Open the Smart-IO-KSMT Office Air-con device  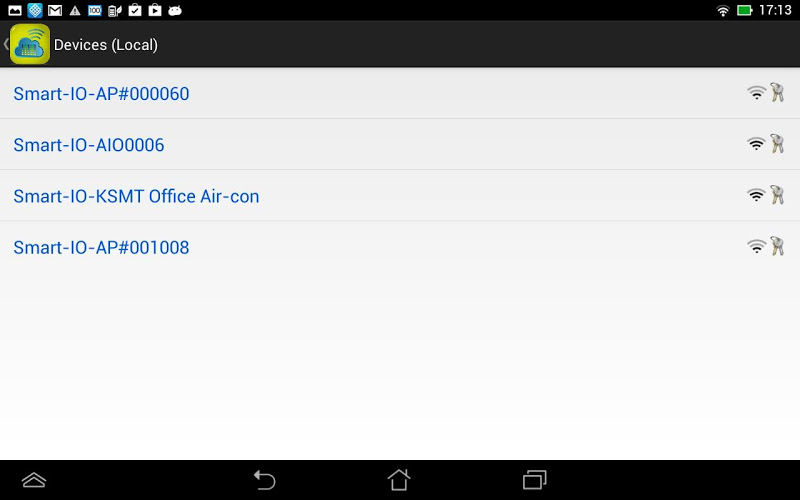click(400, 195)
